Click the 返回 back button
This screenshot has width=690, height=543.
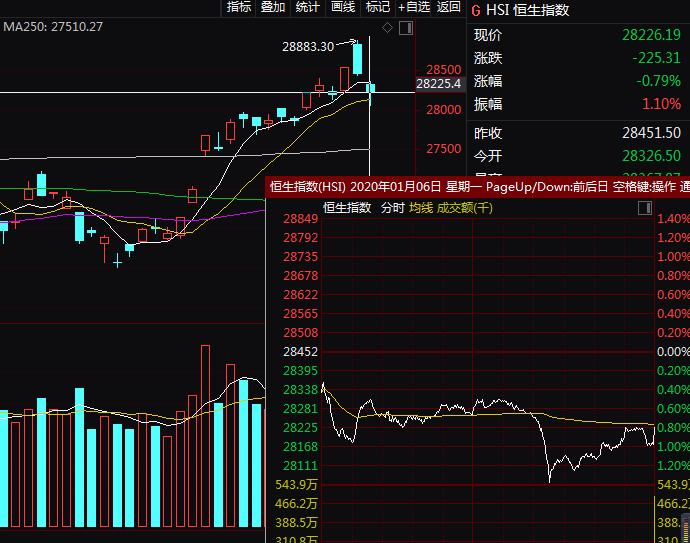(448, 7)
